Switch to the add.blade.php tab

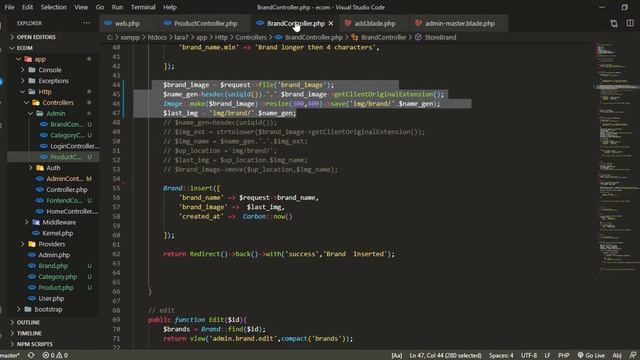coord(375,23)
